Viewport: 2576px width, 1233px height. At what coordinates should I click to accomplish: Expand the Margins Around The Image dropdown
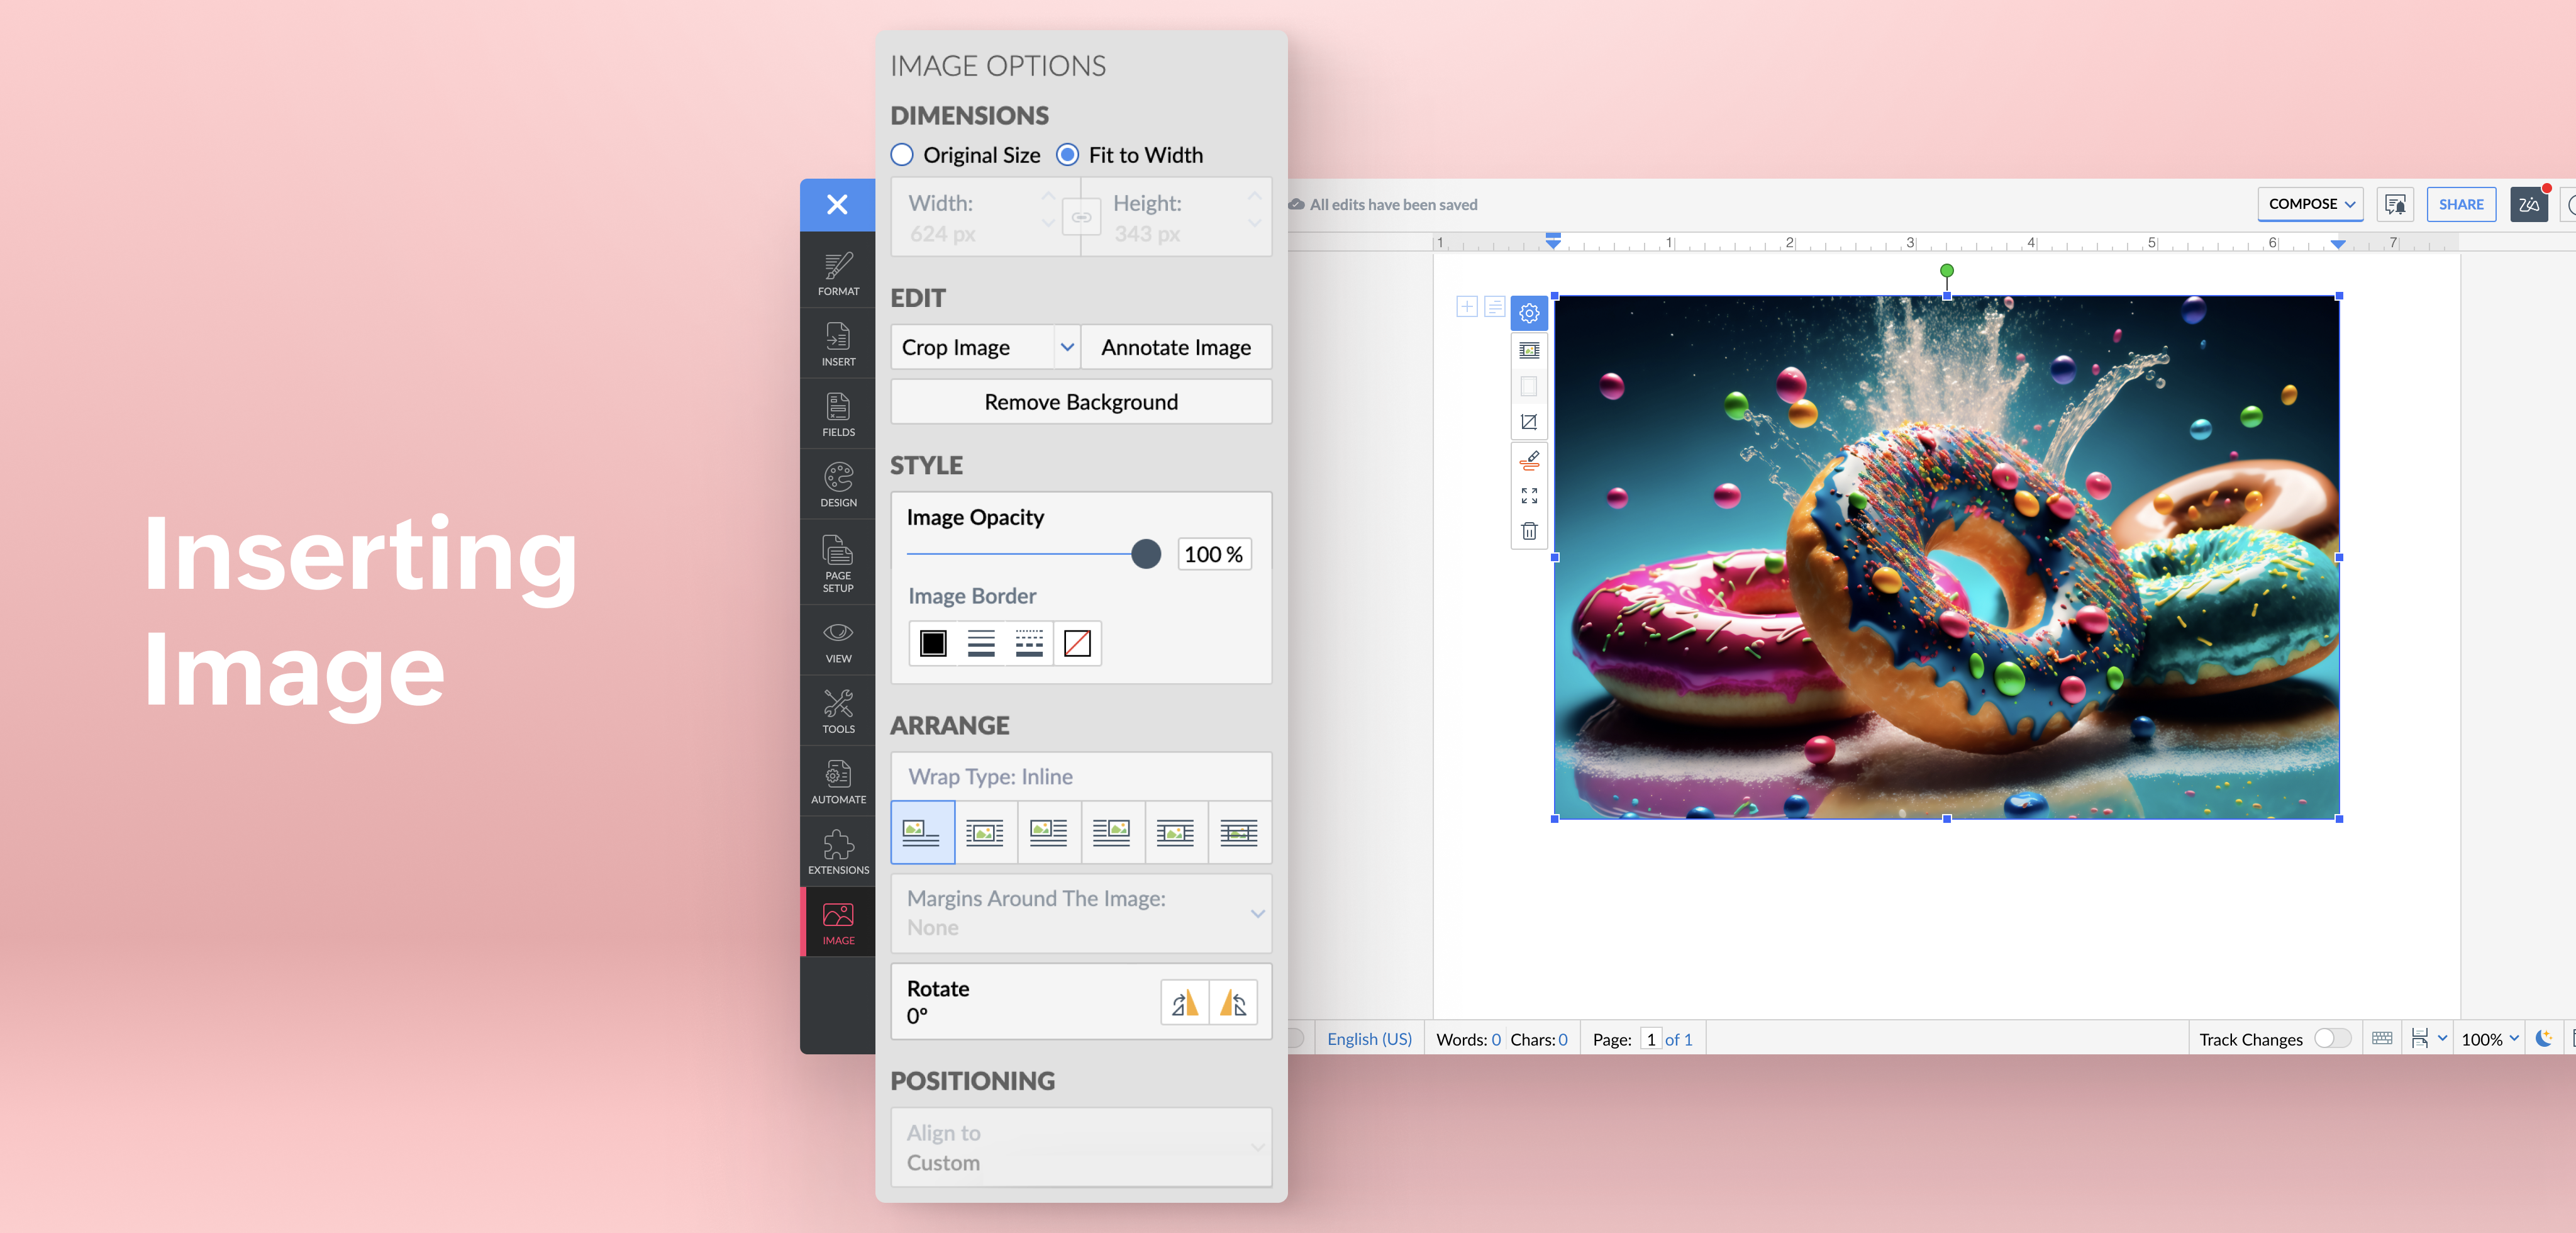1258,913
